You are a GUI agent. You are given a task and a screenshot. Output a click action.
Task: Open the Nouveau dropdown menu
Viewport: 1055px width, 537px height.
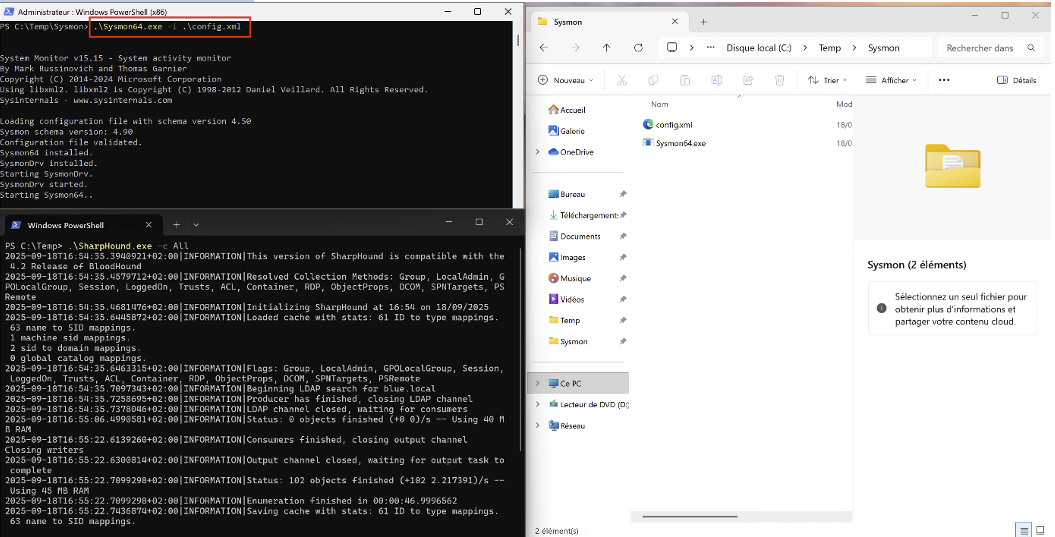coord(565,80)
